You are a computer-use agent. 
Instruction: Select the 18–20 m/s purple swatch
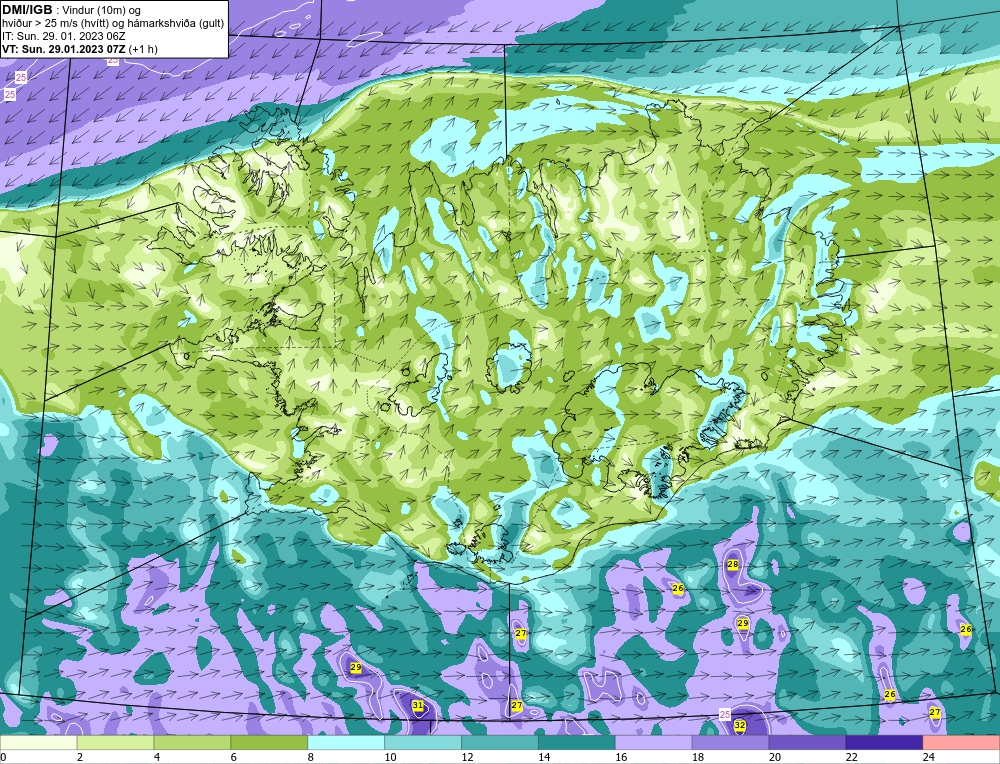click(x=730, y=742)
